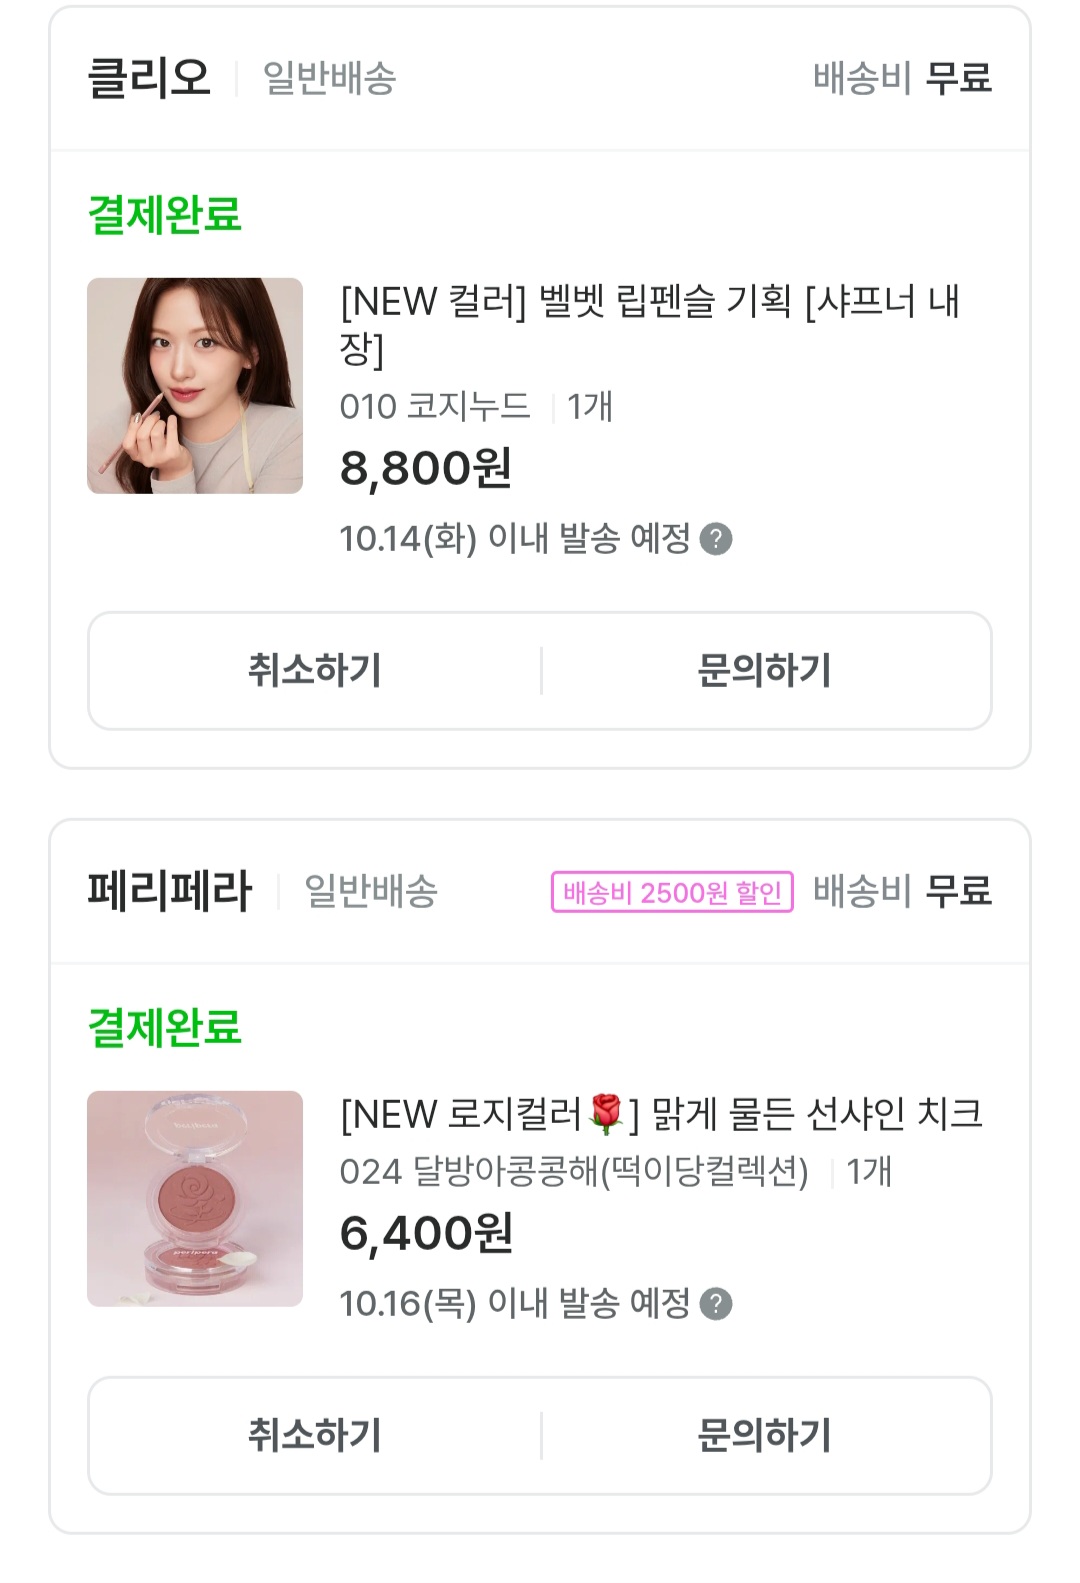Screen dimensions: 1080x1583
Task: Go to the 클리오 brand name header
Action: (x=149, y=78)
